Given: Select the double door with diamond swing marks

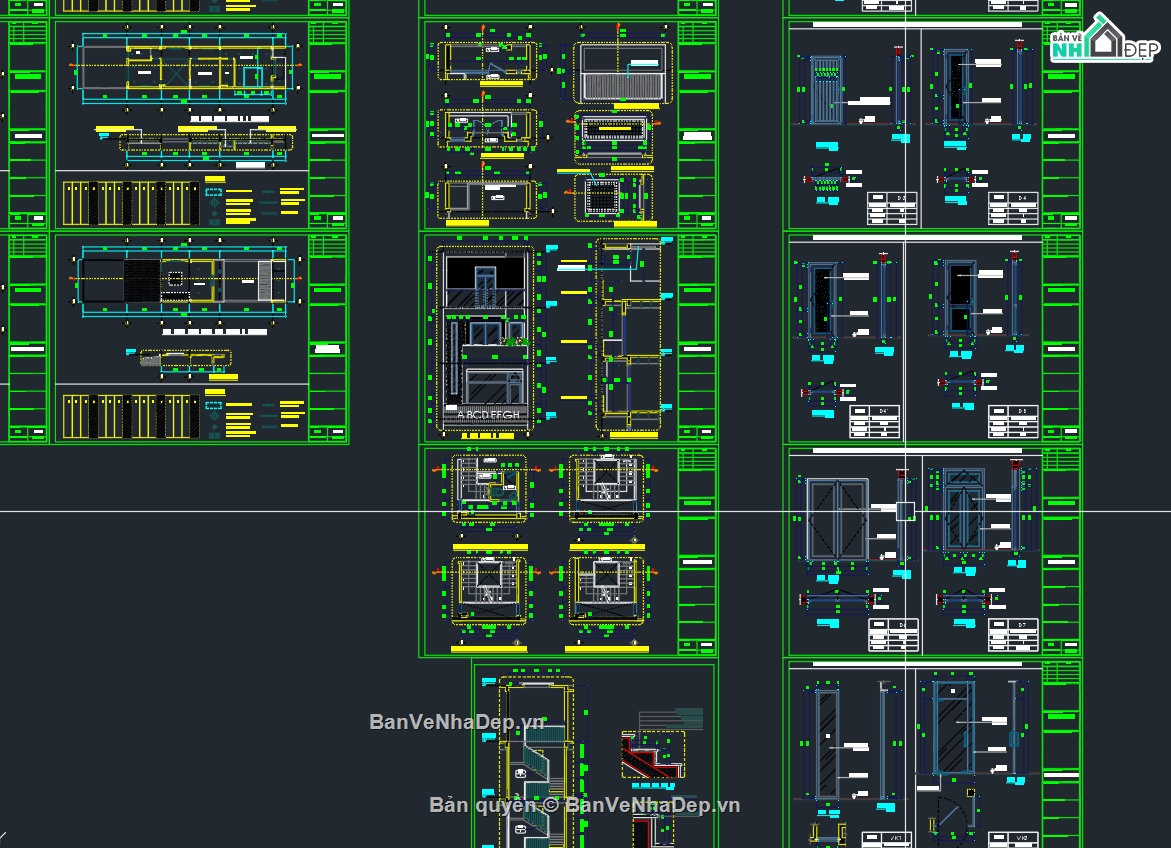Looking at the screenshot, I should click(837, 520).
